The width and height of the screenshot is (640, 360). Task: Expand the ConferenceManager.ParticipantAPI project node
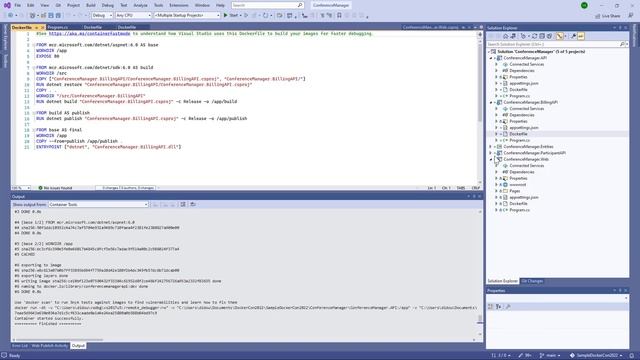click(491, 153)
